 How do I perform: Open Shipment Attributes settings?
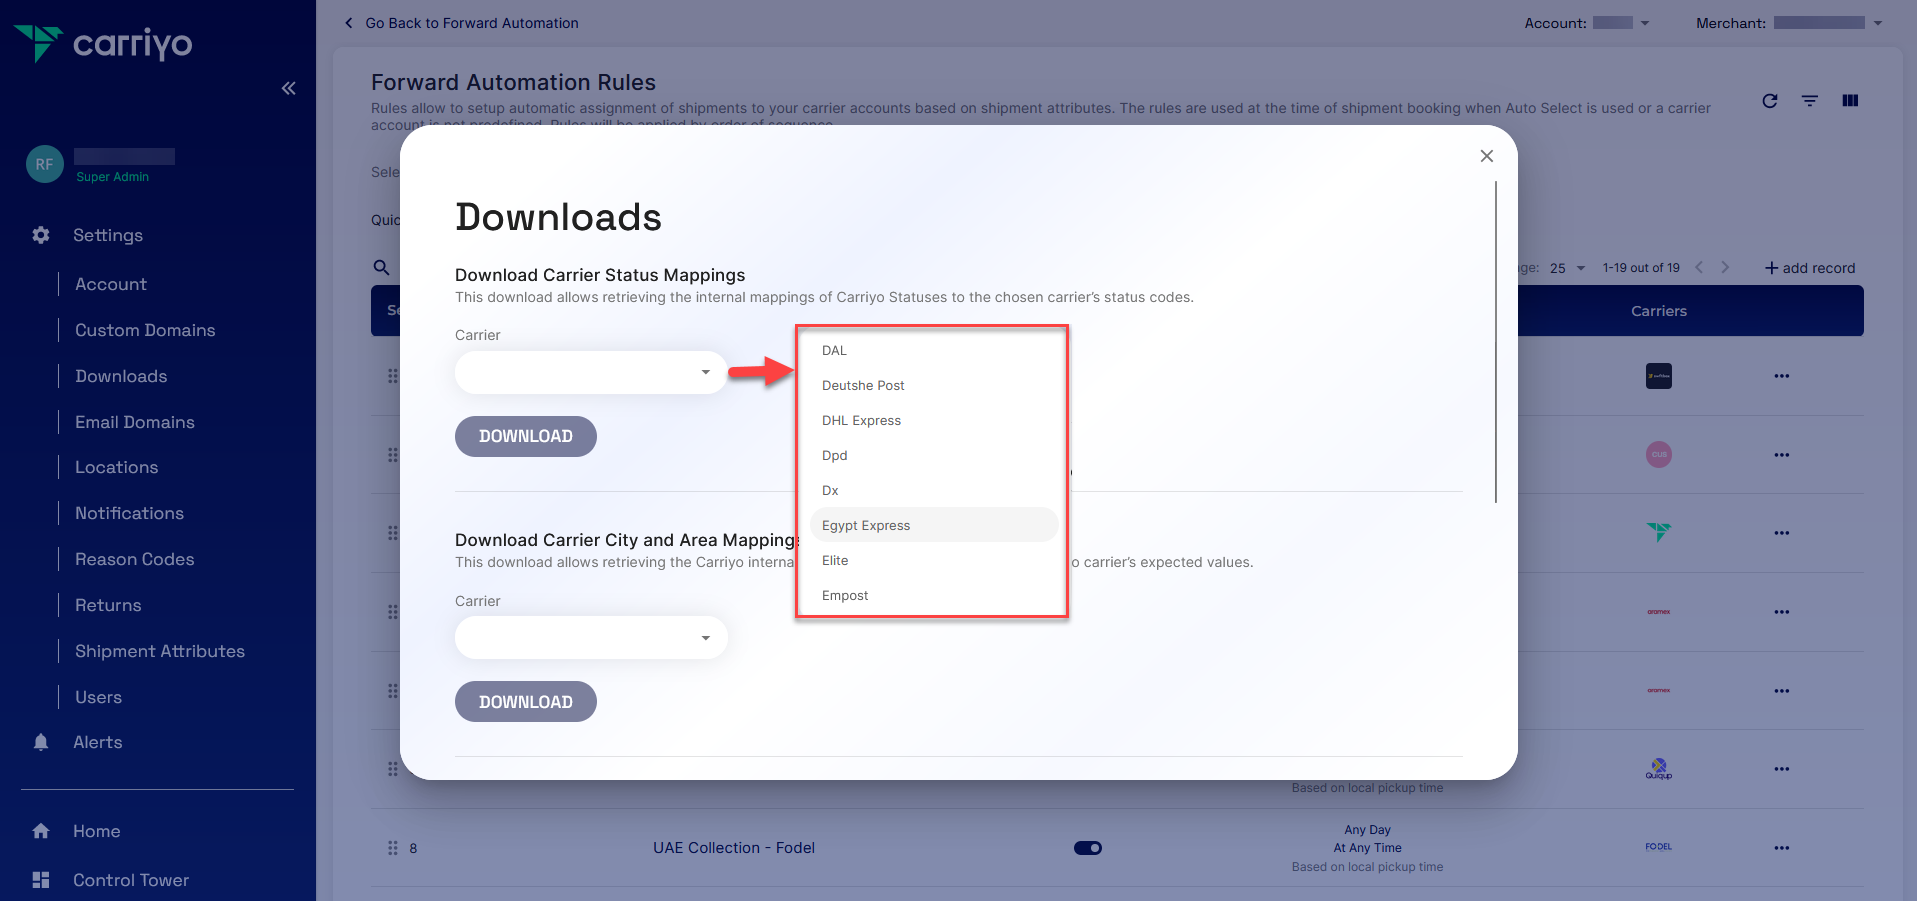tap(160, 651)
